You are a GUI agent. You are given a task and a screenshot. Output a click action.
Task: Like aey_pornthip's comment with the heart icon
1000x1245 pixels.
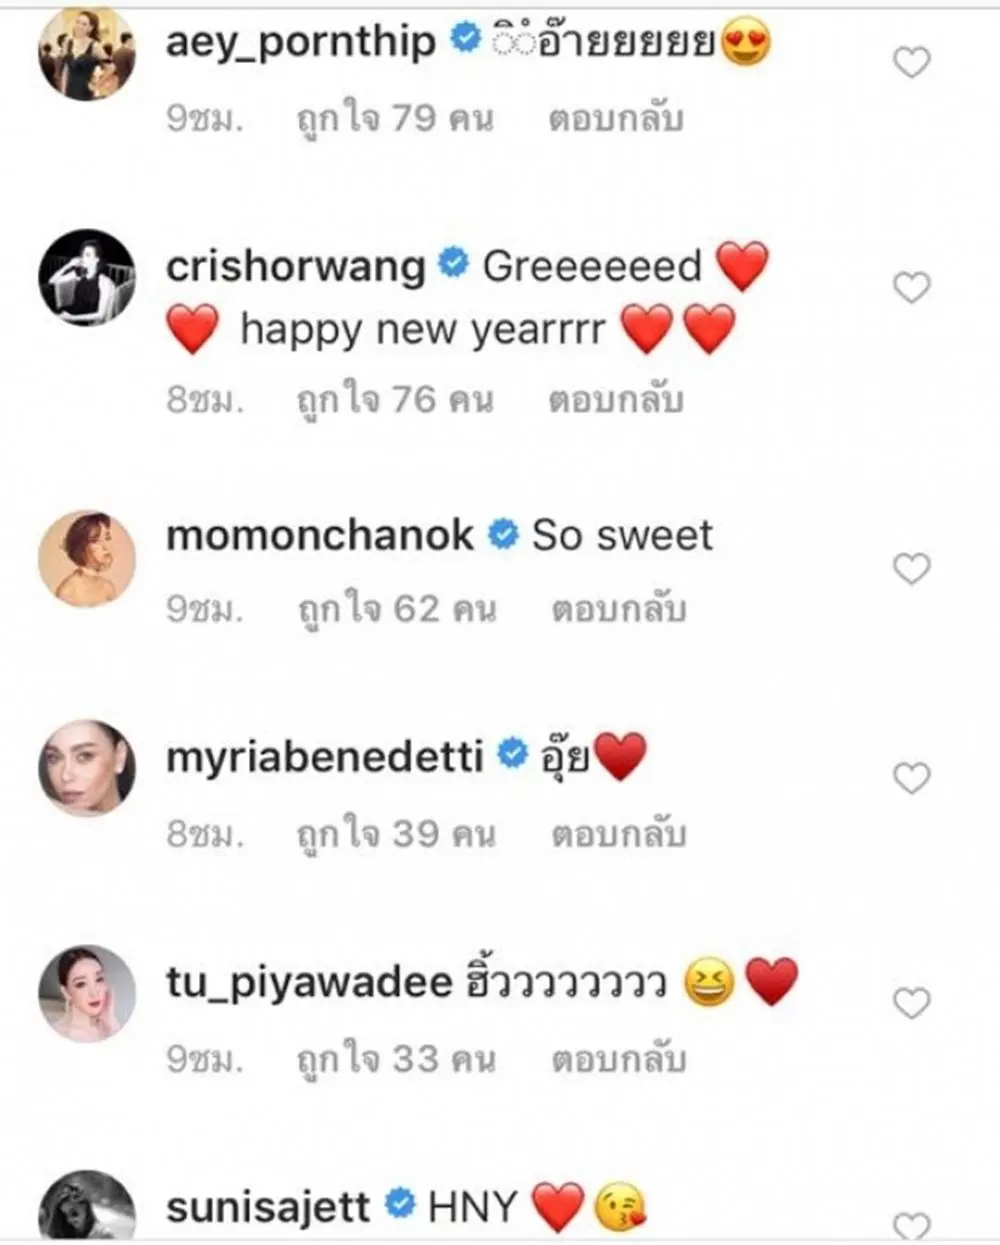(x=911, y=63)
